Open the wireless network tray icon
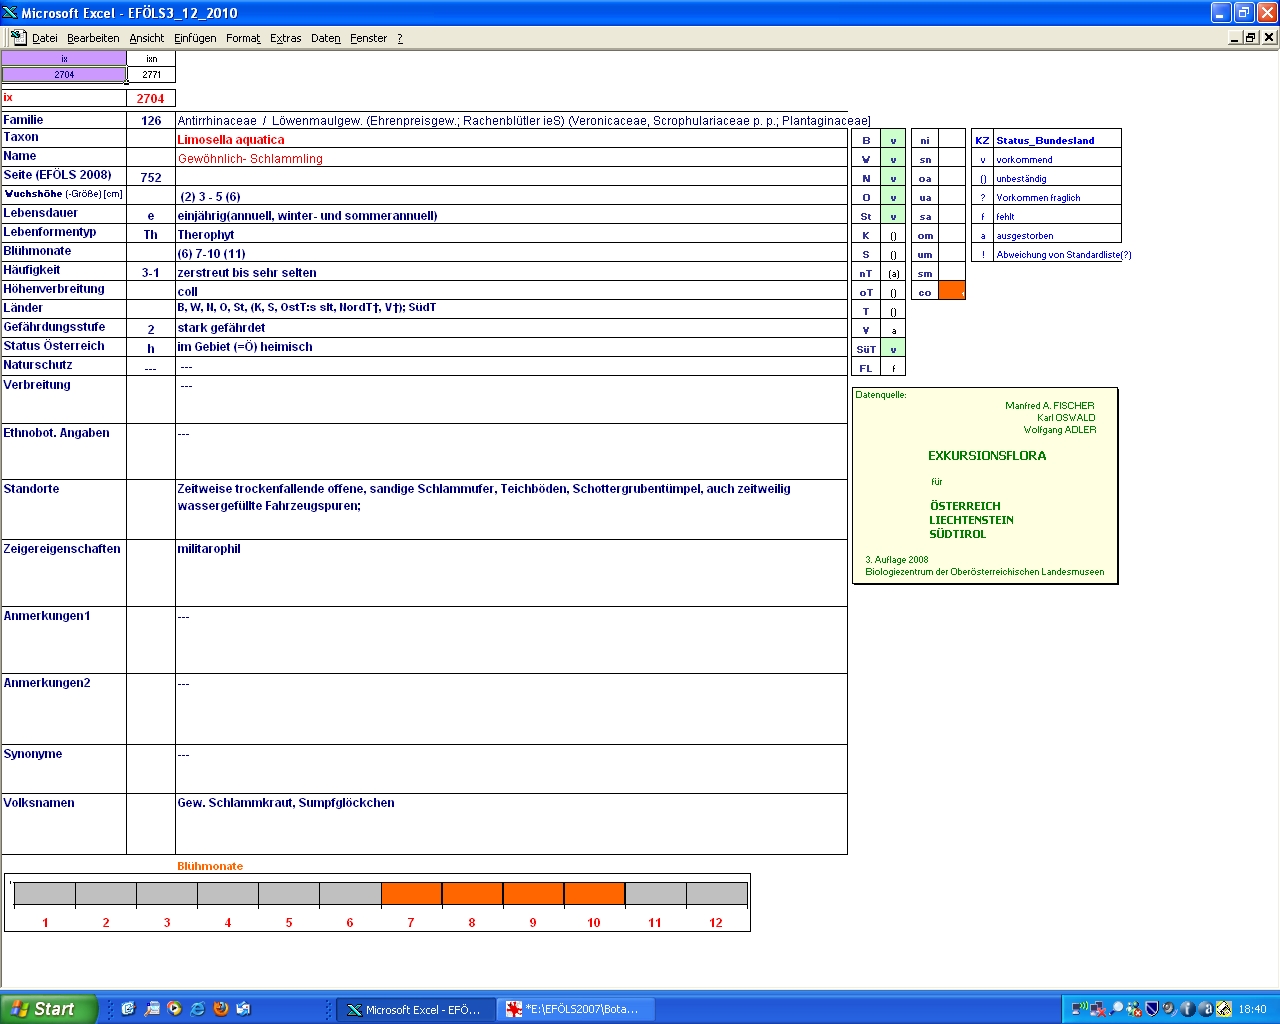The height and width of the screenshot is (1024, 1280). 1080,1009
